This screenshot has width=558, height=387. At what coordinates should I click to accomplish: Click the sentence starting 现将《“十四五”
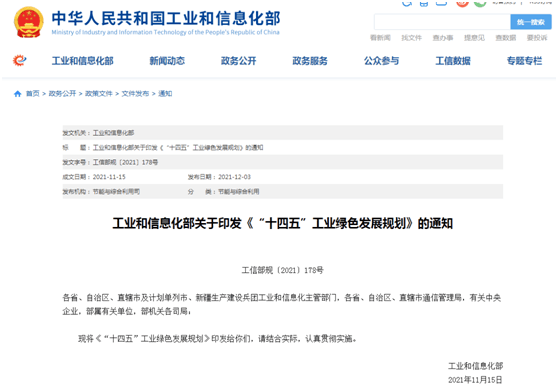click(217, 339)
